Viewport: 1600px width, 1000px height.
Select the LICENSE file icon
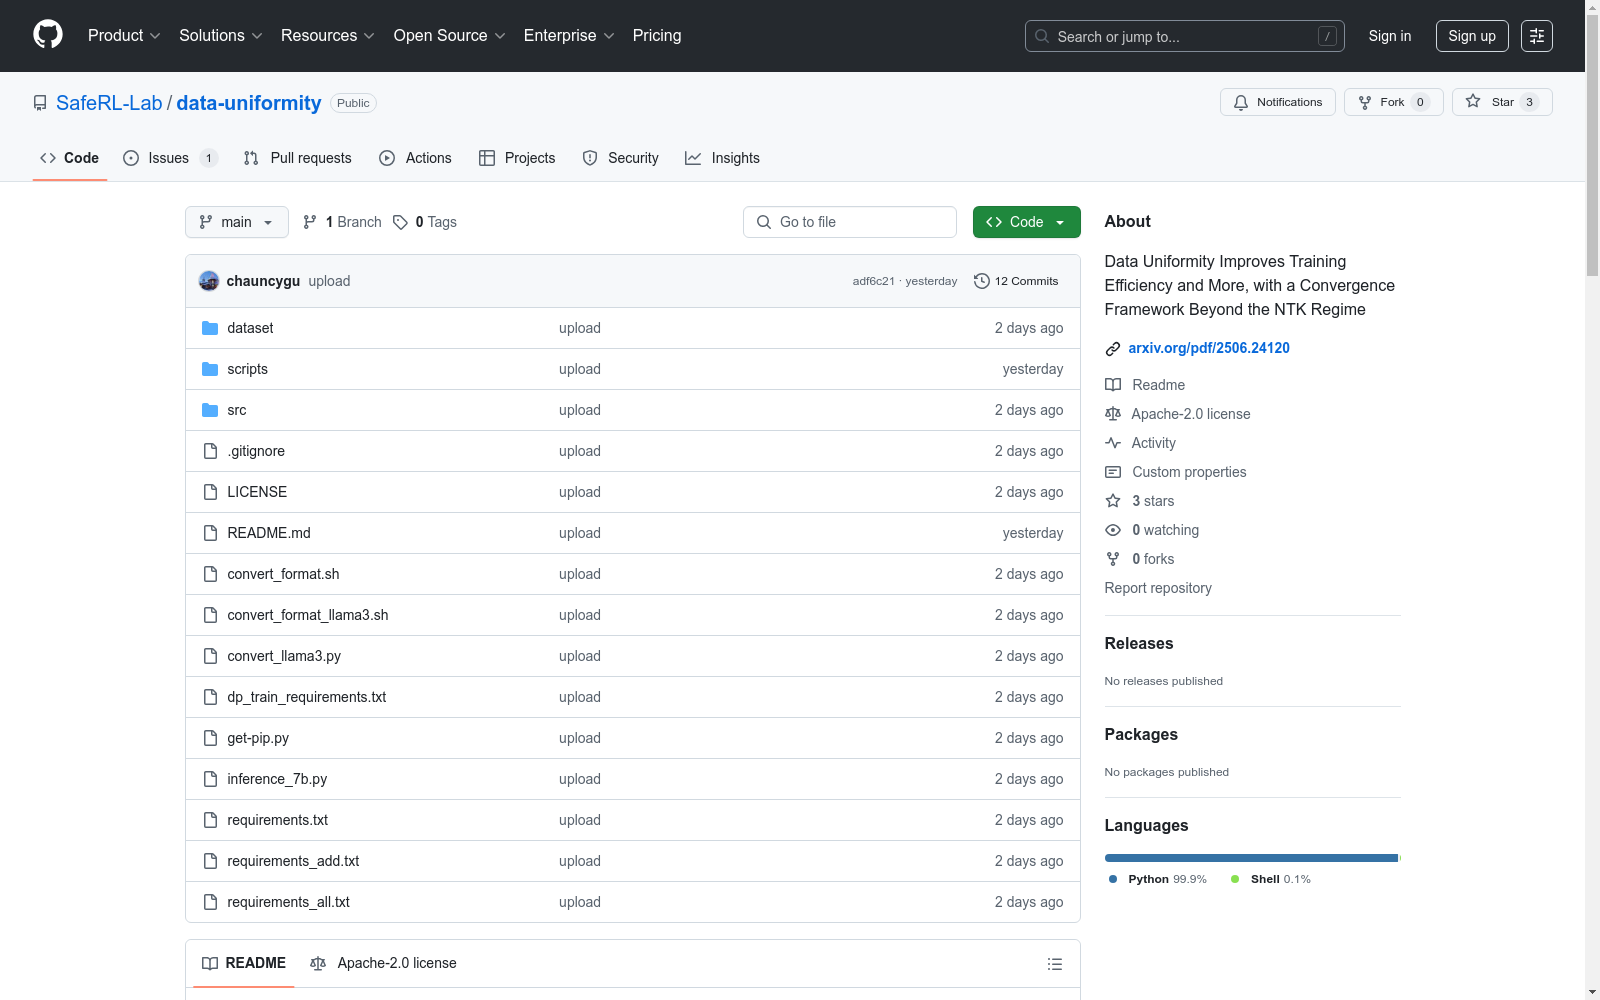coord(210,492)
